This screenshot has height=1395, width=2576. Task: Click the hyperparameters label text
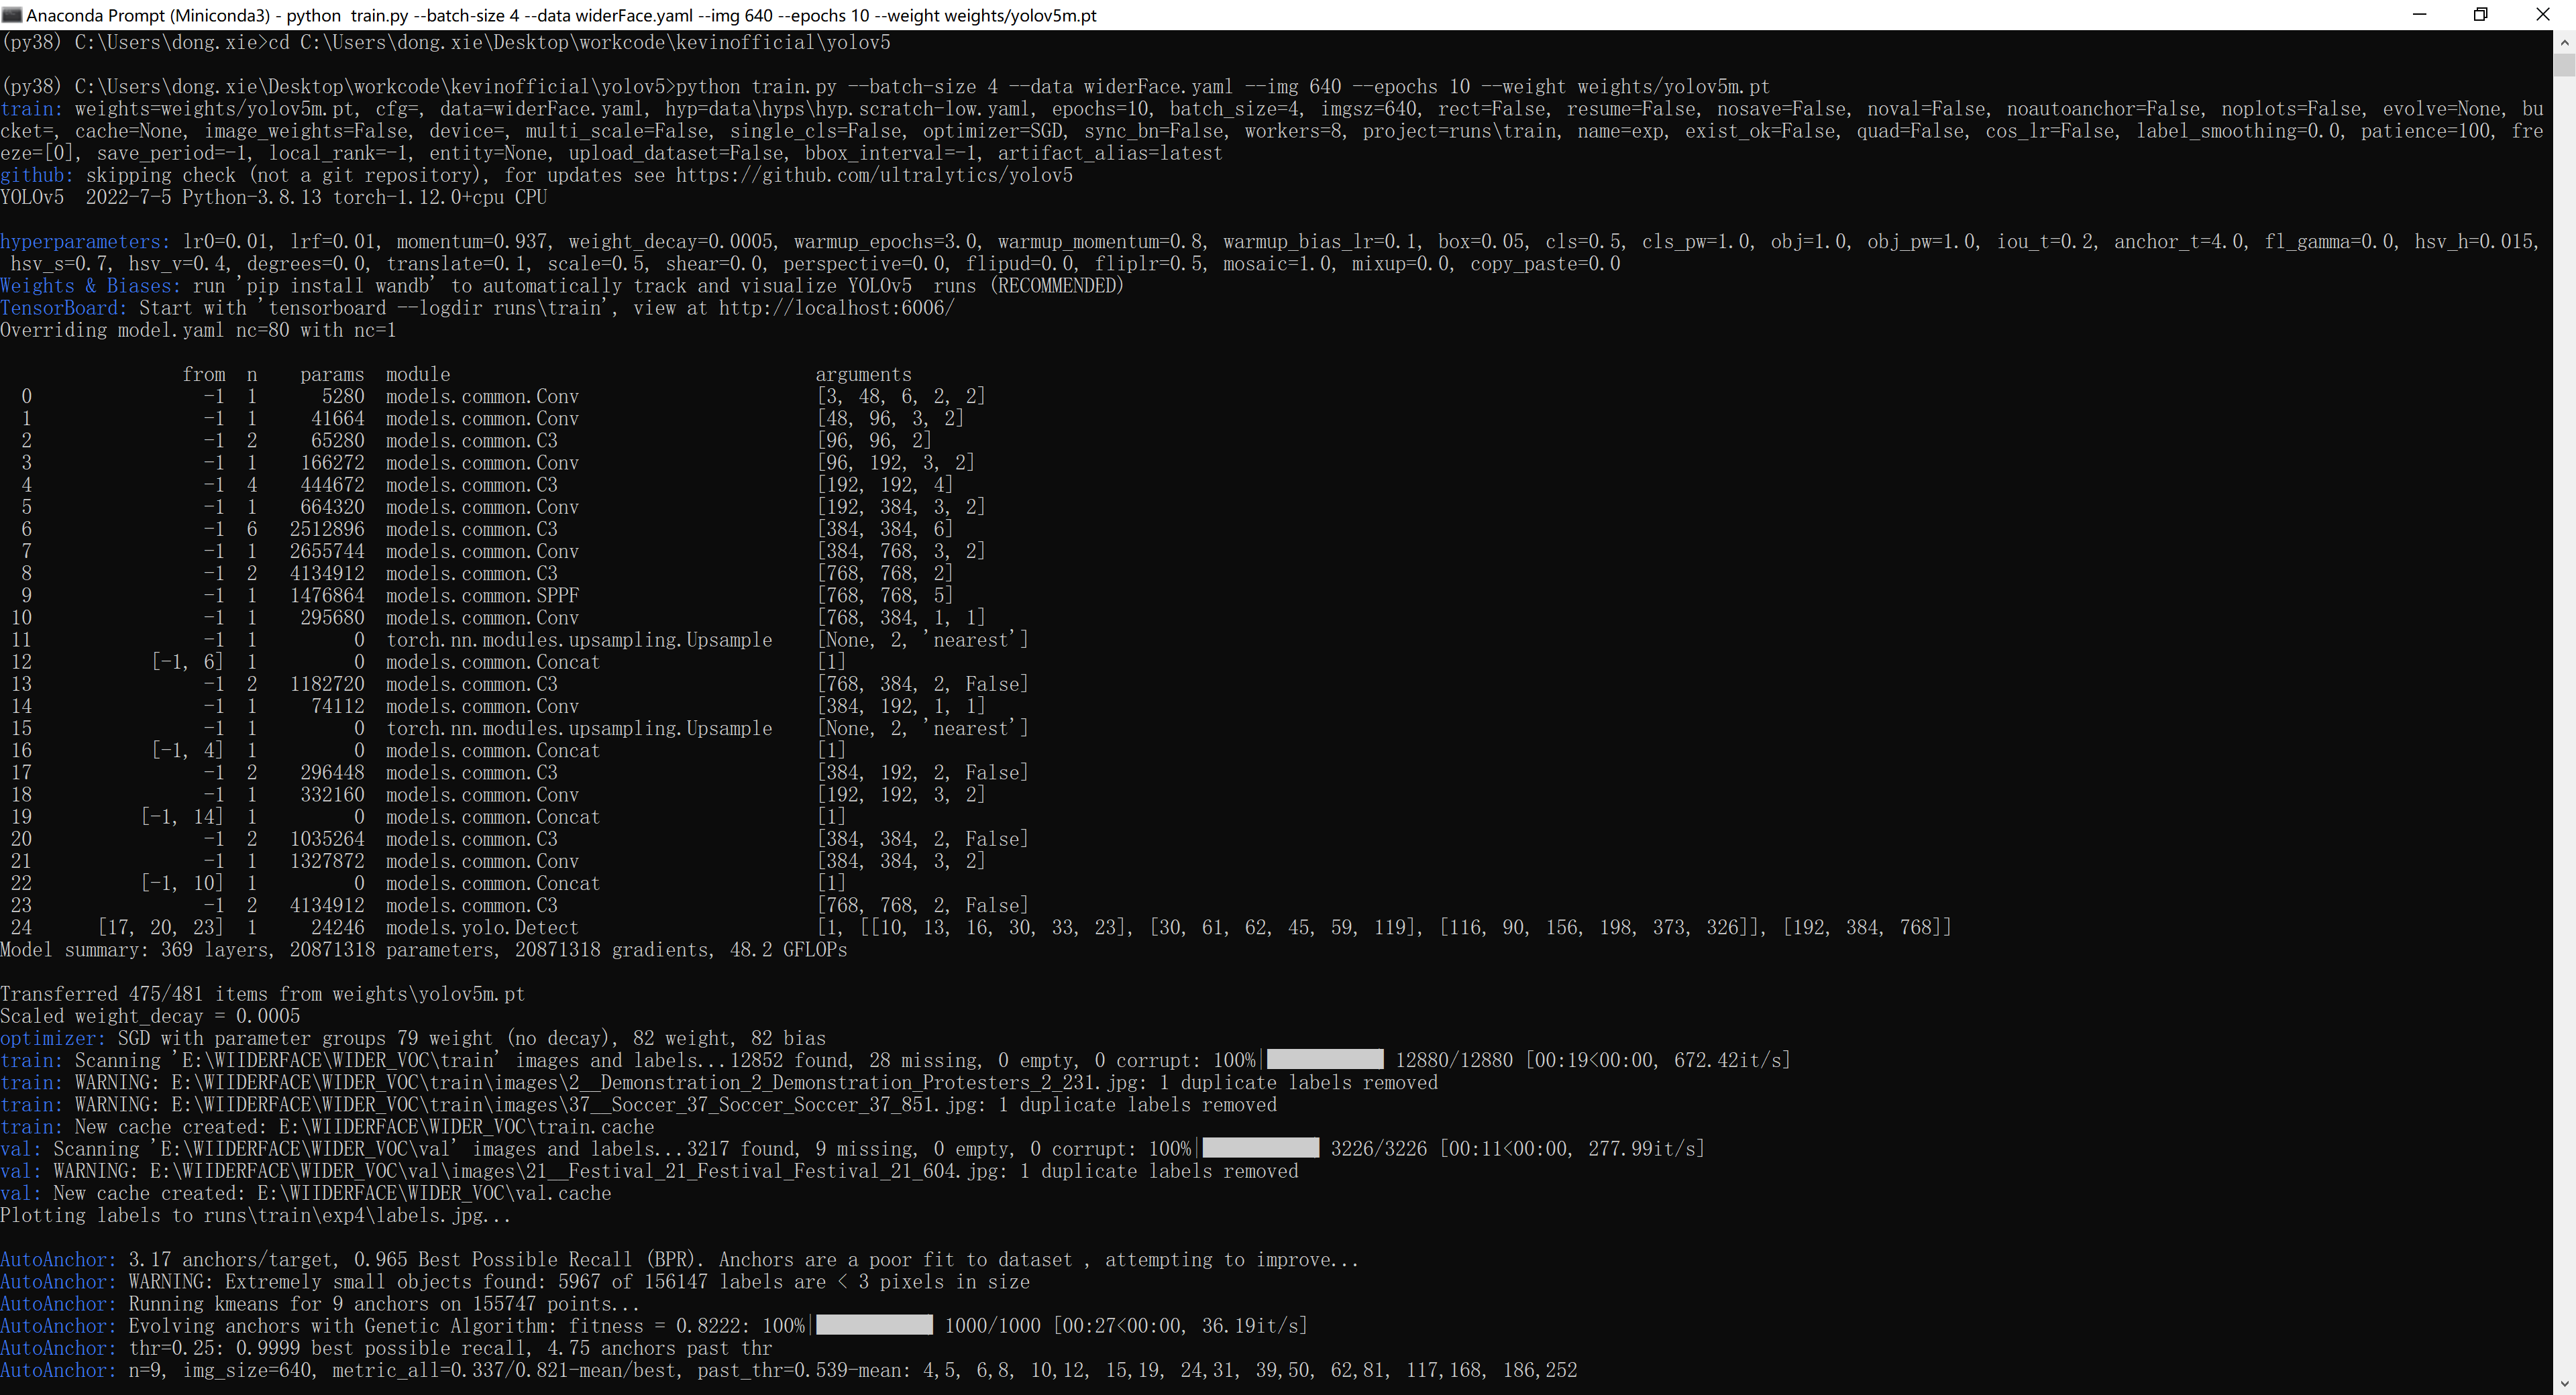(x=84, y=241)
